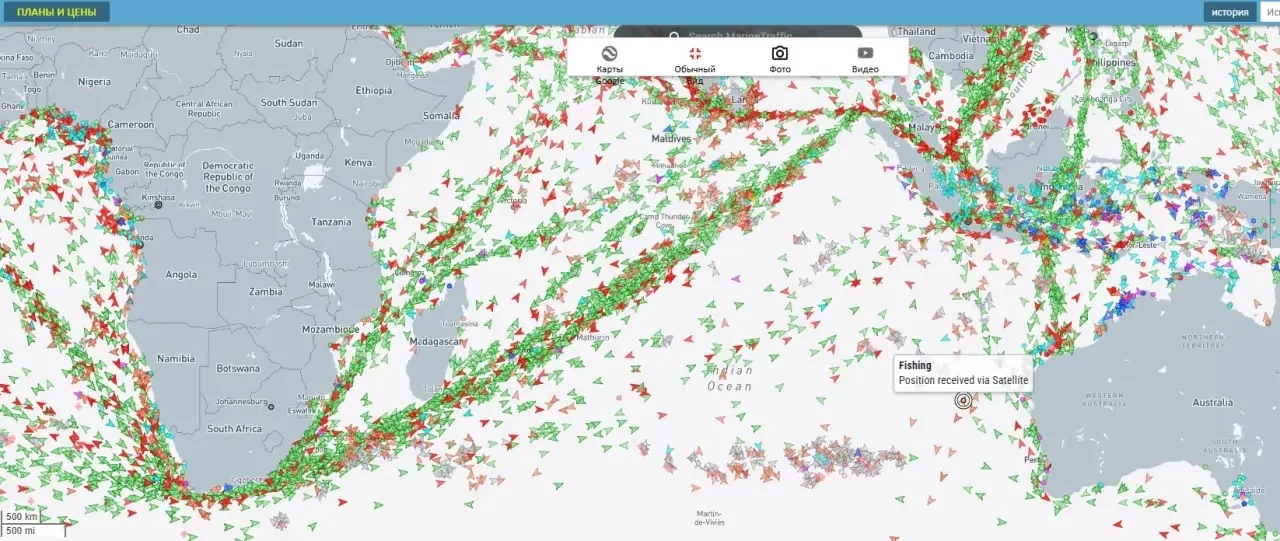Viewport: 1280px width, 541px height.
Task: Click the Johannesburg city marker dot
Action: pos(270,405)
